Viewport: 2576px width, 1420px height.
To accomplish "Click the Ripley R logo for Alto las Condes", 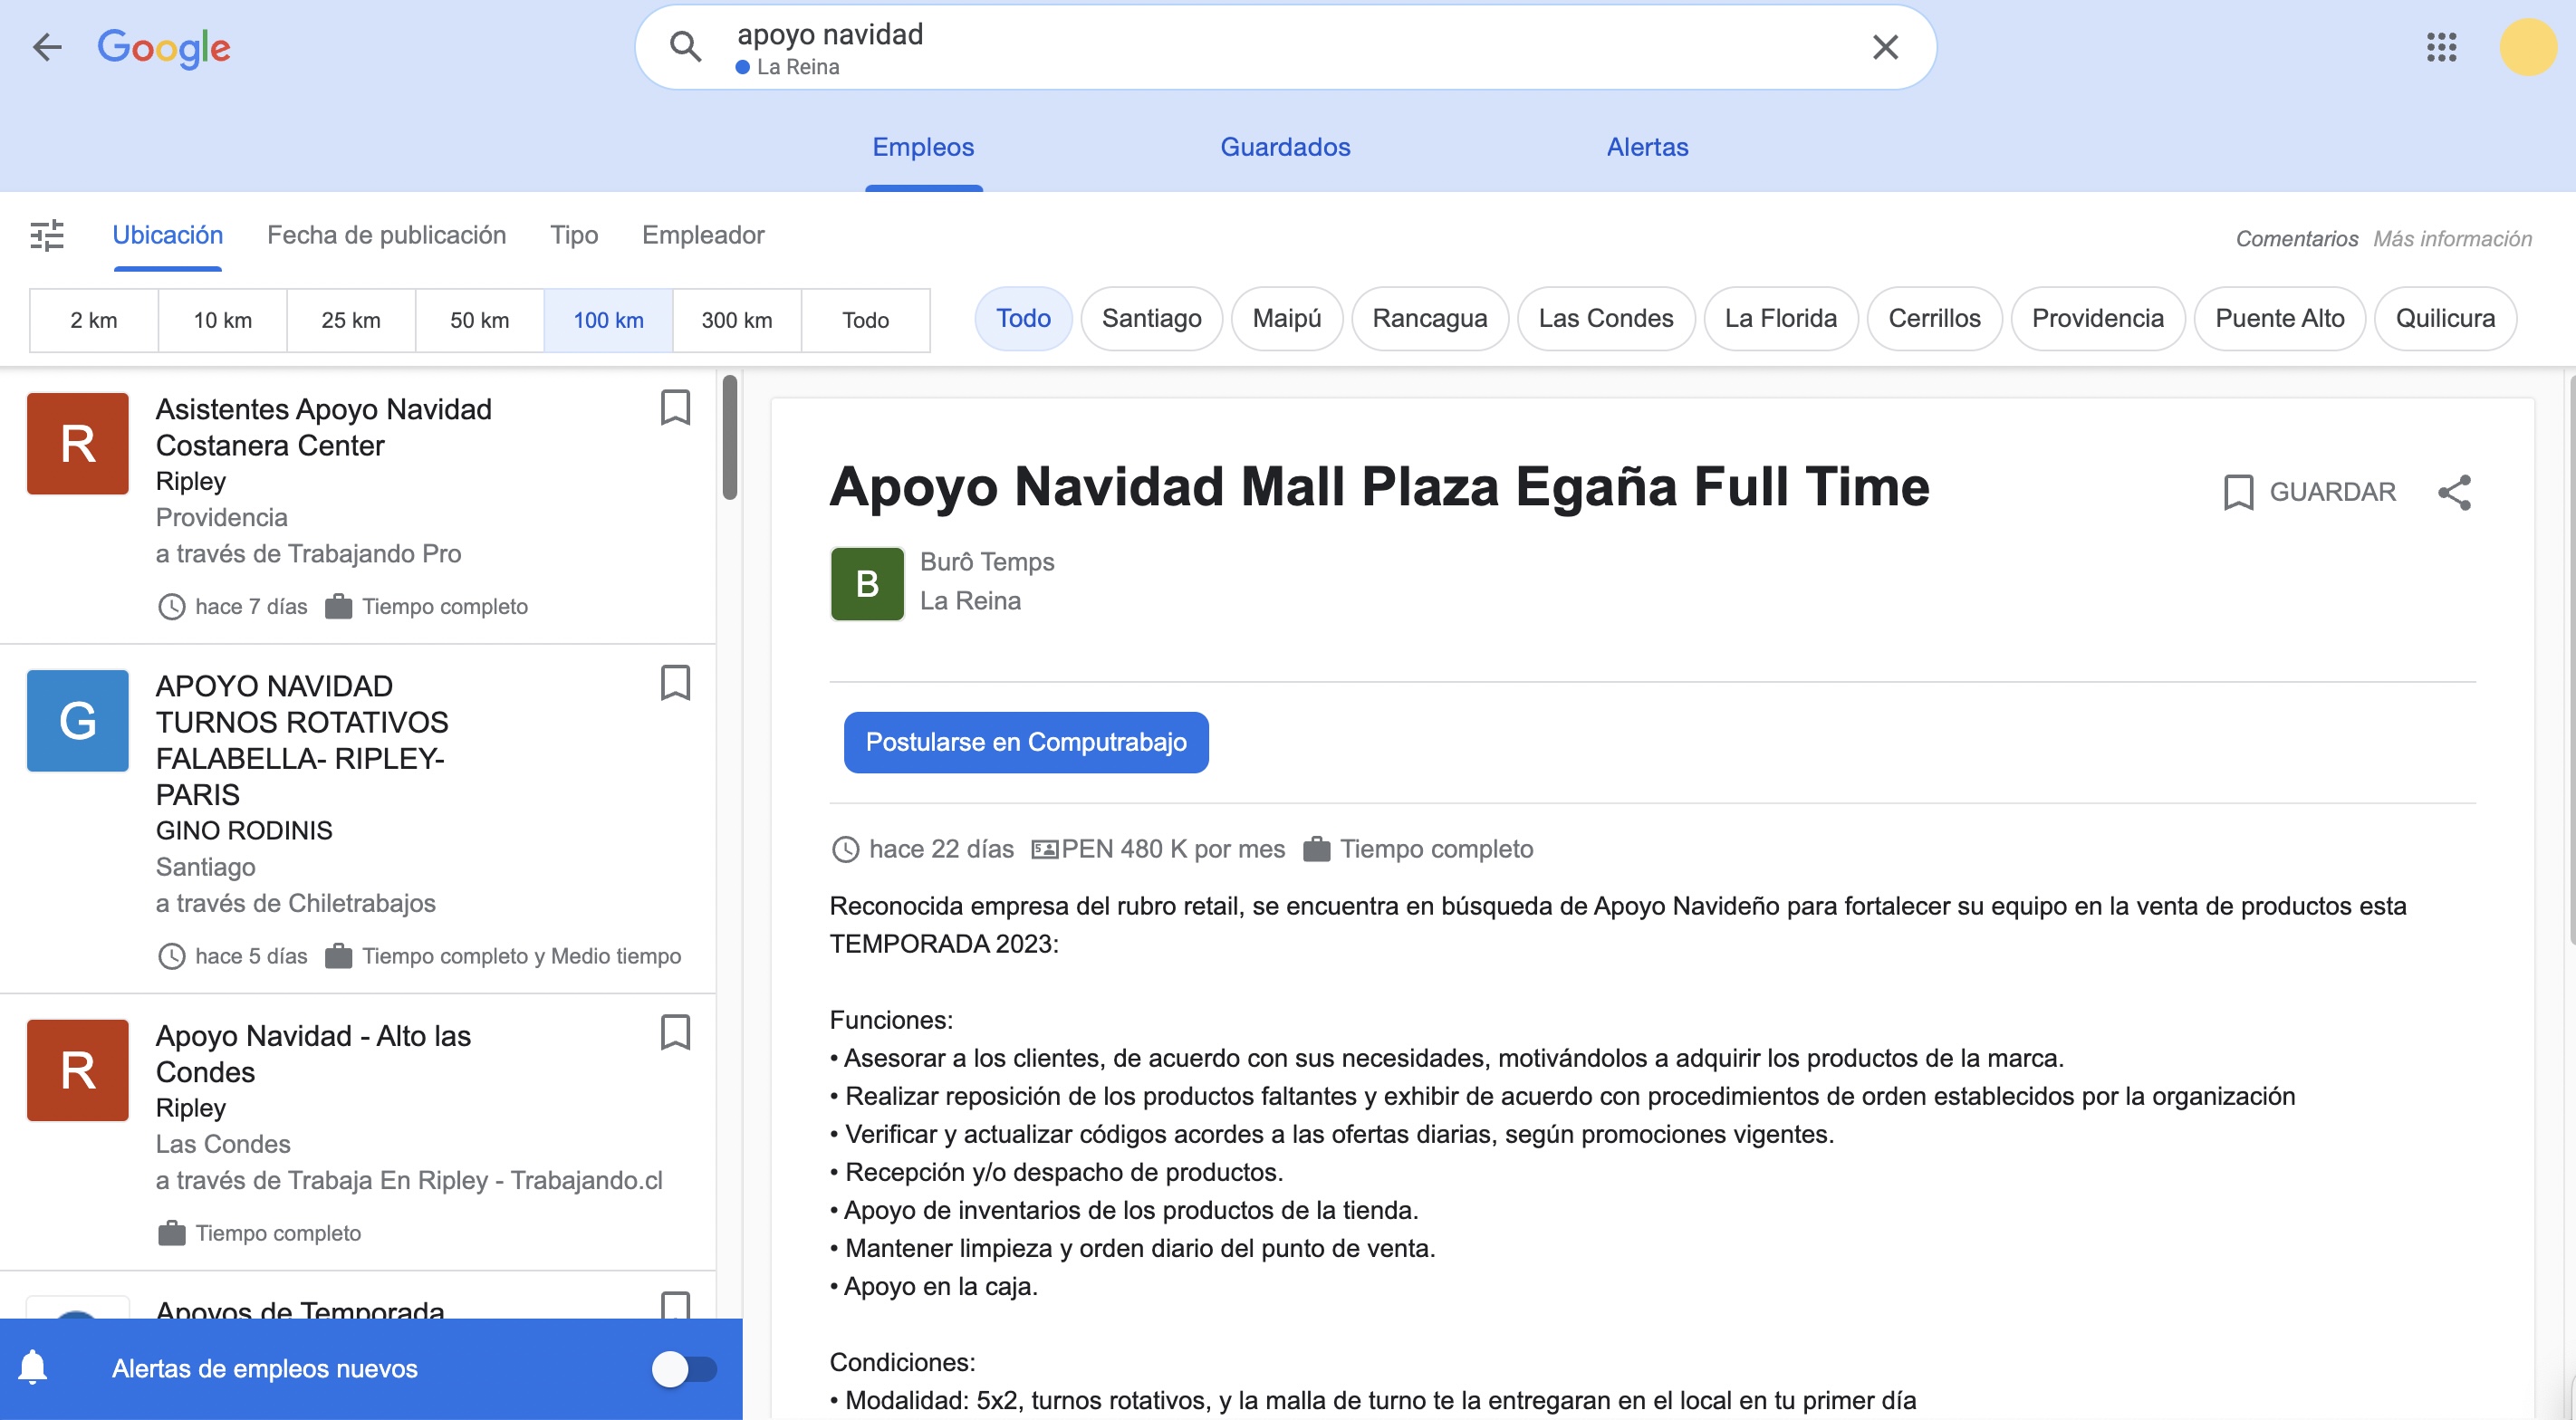I will pyautogui.click(x=78, y=1070).
